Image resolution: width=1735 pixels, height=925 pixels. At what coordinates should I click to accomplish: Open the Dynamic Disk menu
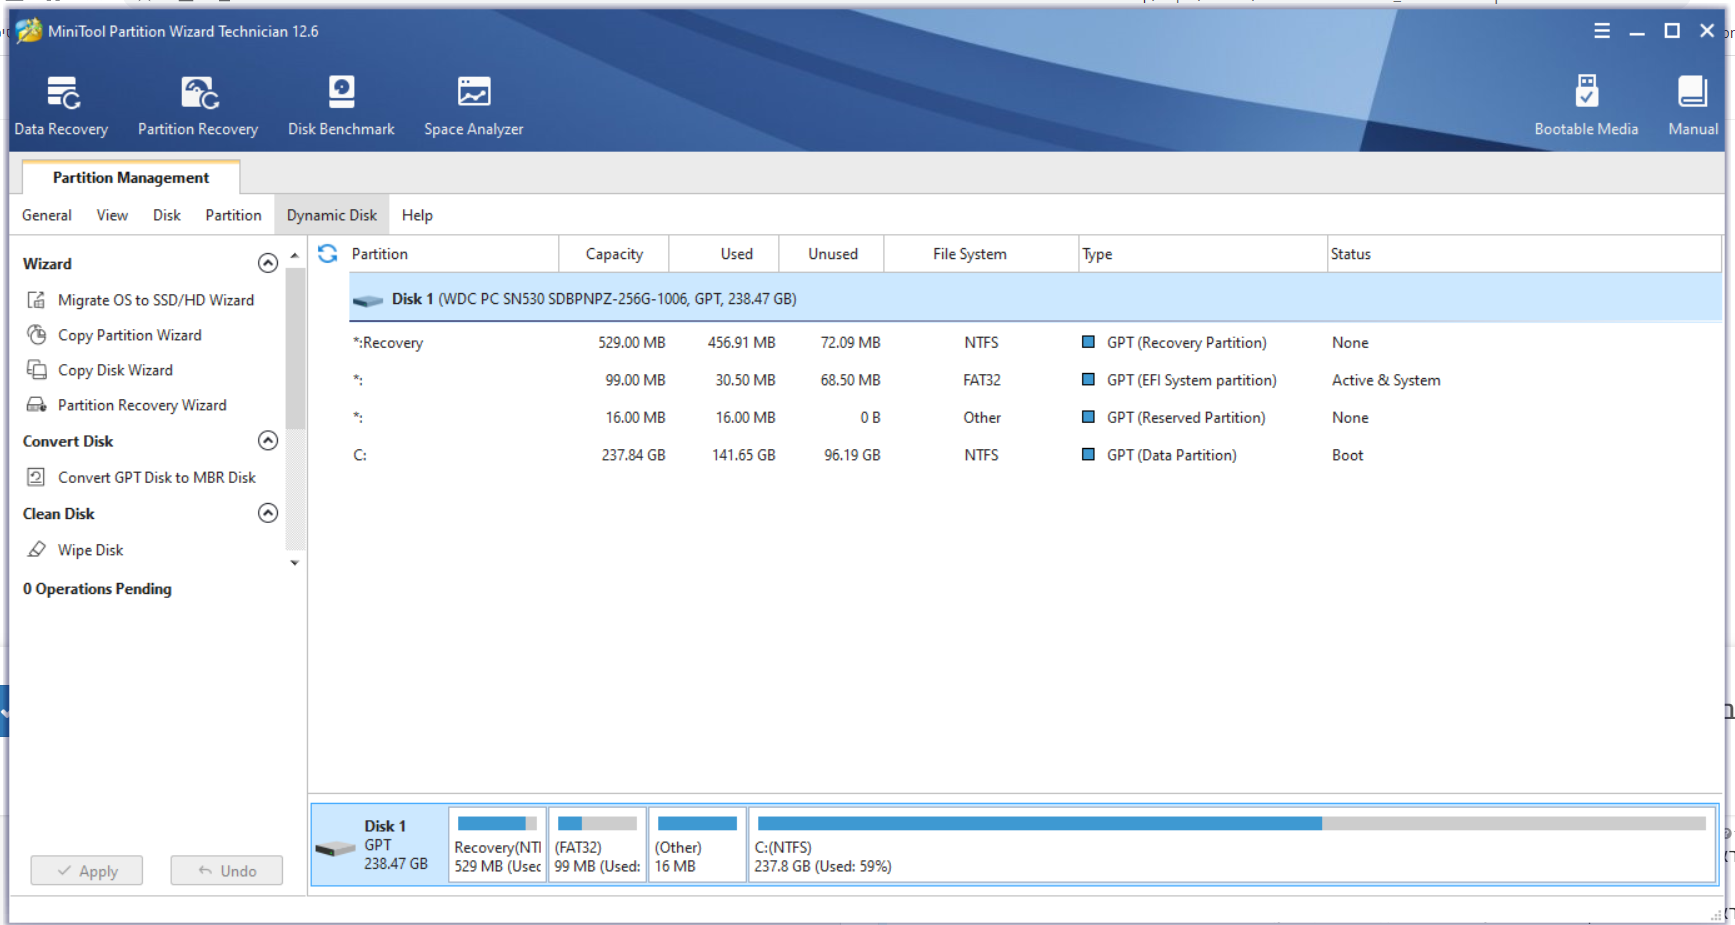click(x=332, y=215)
